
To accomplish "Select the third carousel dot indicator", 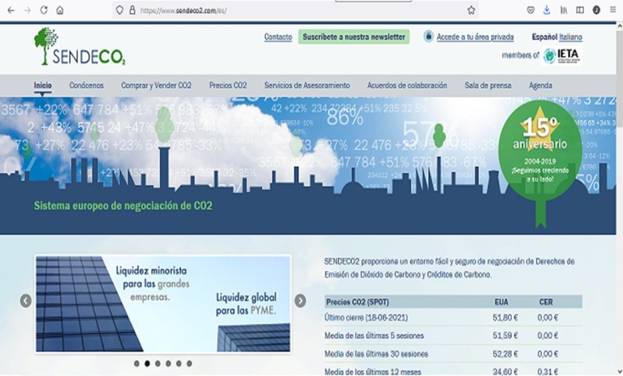I will click(158, 363).
